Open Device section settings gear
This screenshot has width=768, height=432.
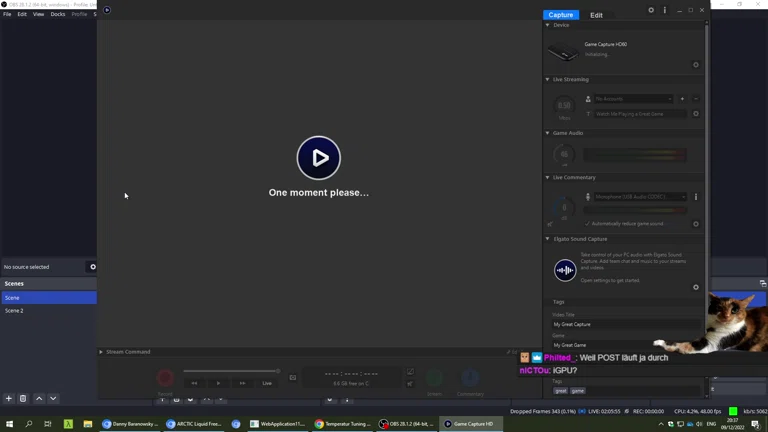696,65
